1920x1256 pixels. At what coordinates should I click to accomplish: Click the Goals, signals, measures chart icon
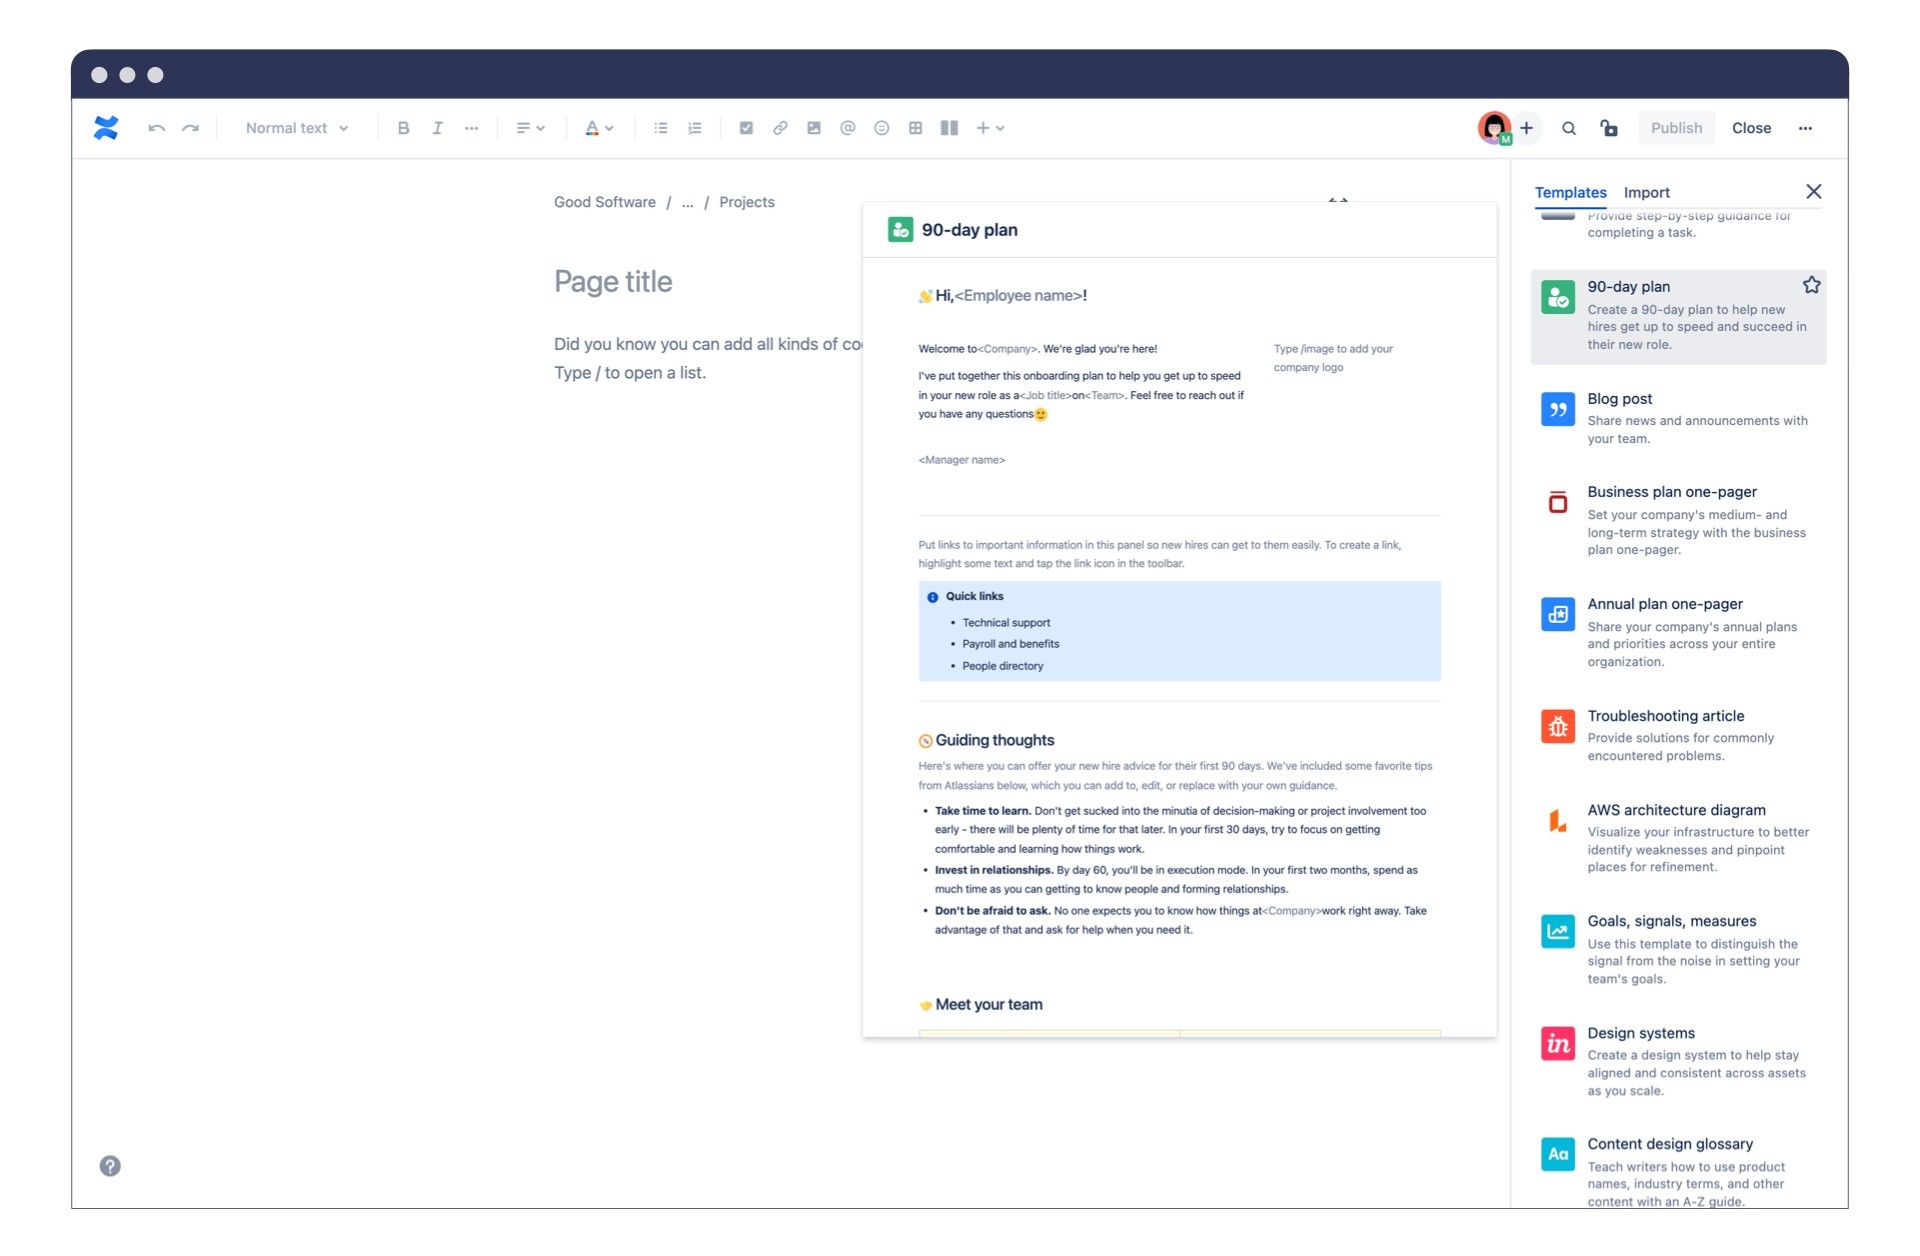[x=1558, y=931]
